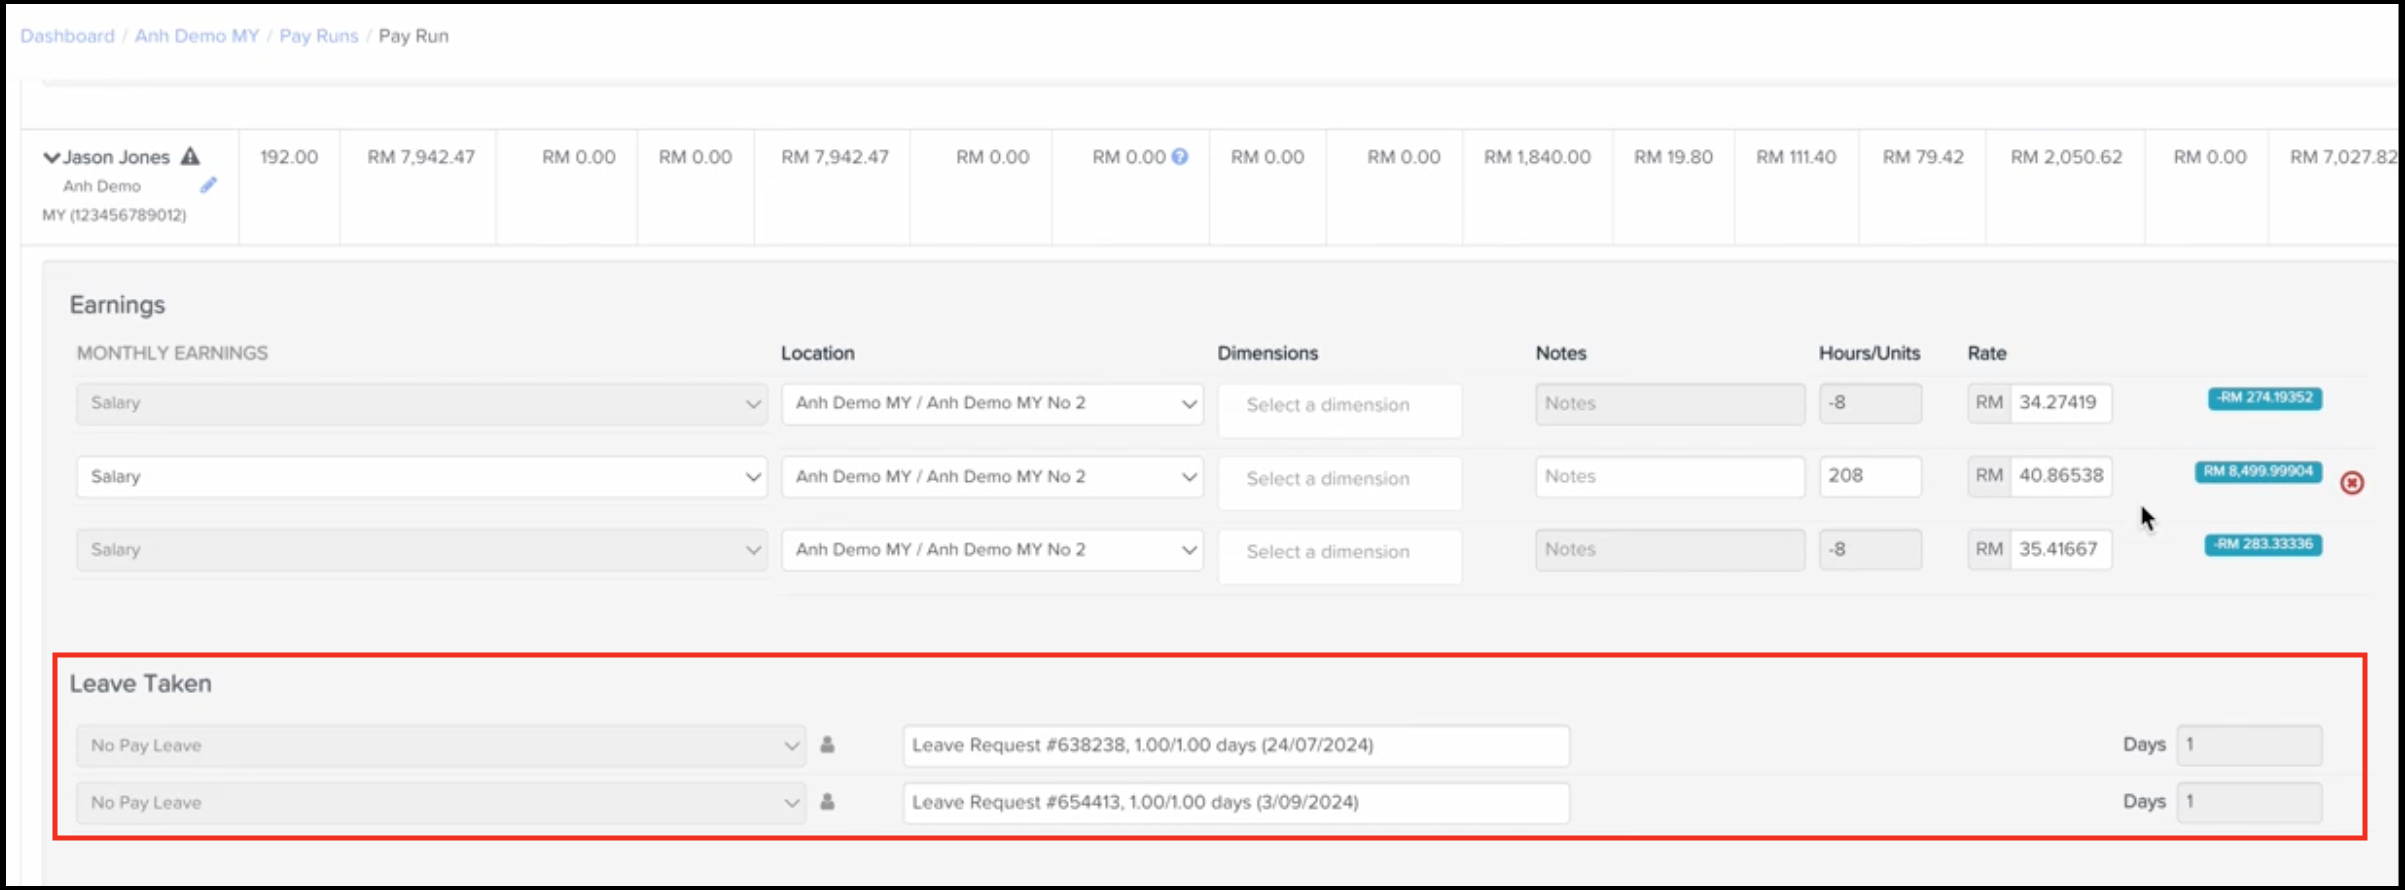Click the RM 8,499.99904 amount badge
The image size is (2405, 890).
coord(2258,471)
